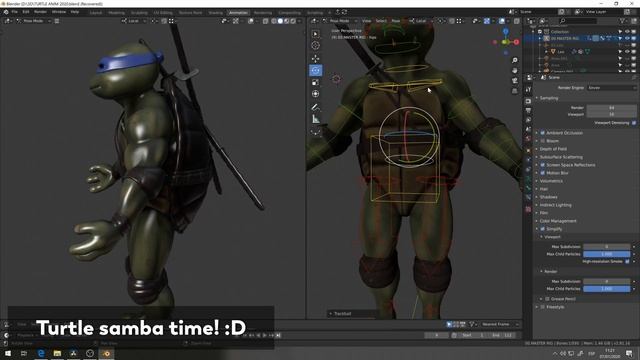Toggle the Simplify checkbox
Screen dimensions: 640x360
coord(543,229)
